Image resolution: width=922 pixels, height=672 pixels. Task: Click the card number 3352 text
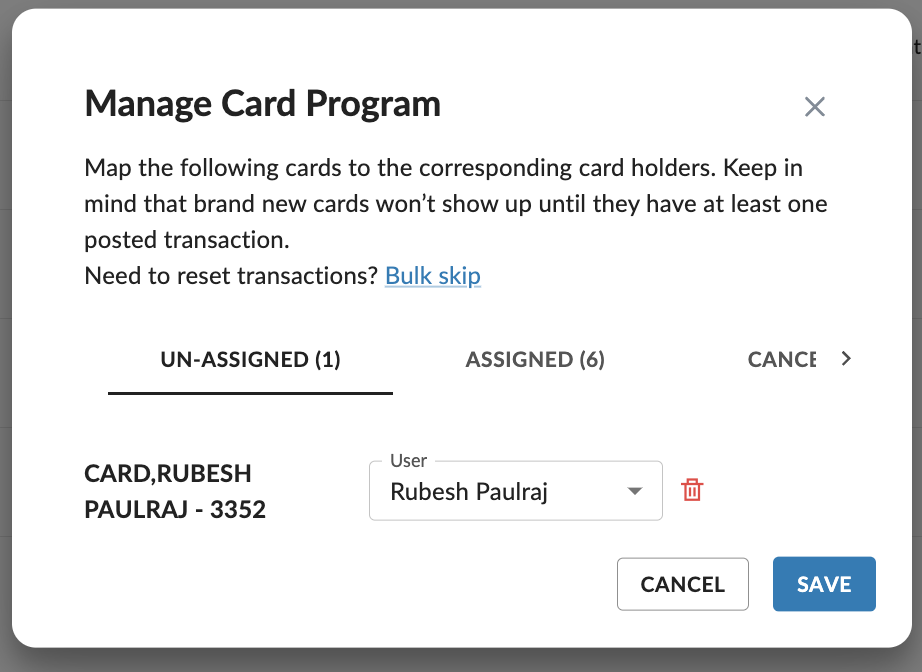pos(238,510)
